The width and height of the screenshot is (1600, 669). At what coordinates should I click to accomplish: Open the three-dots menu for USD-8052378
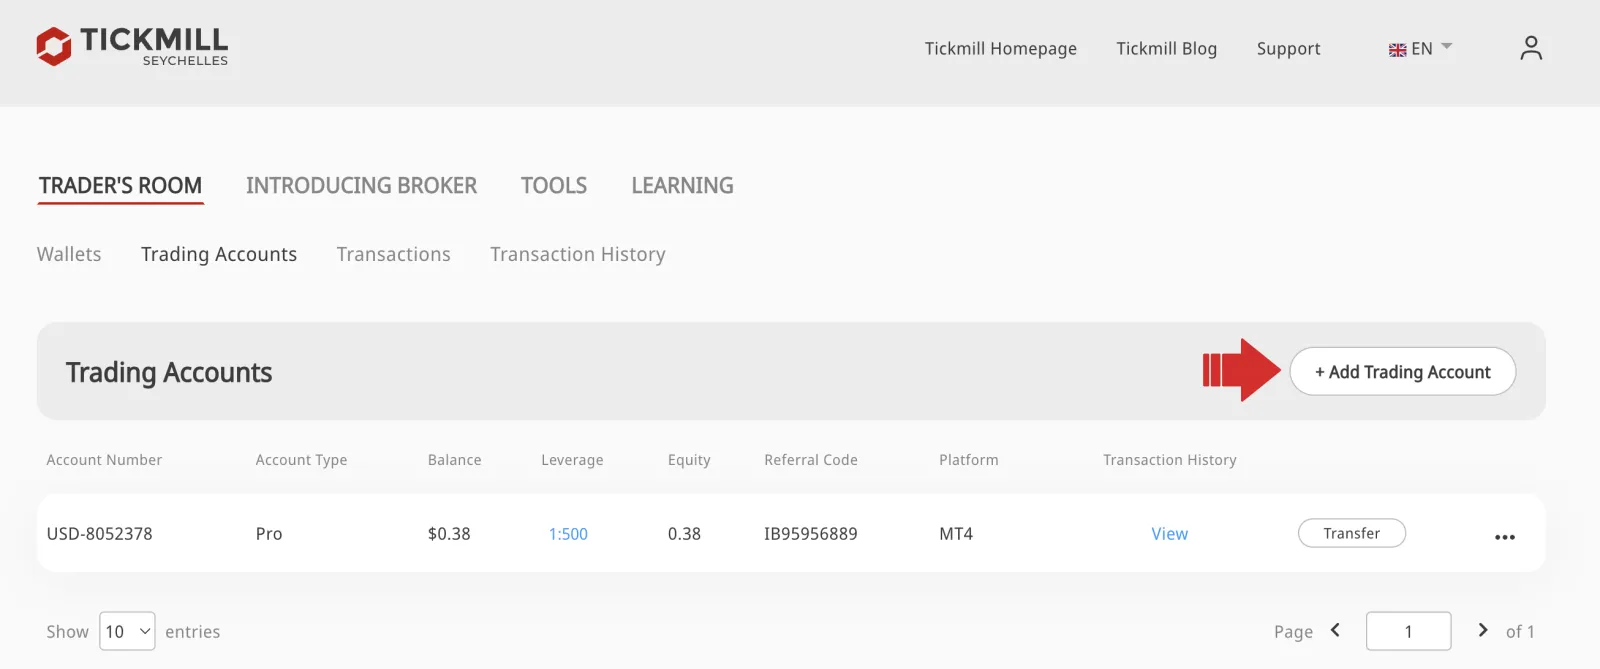click(x=1505, y=537)
